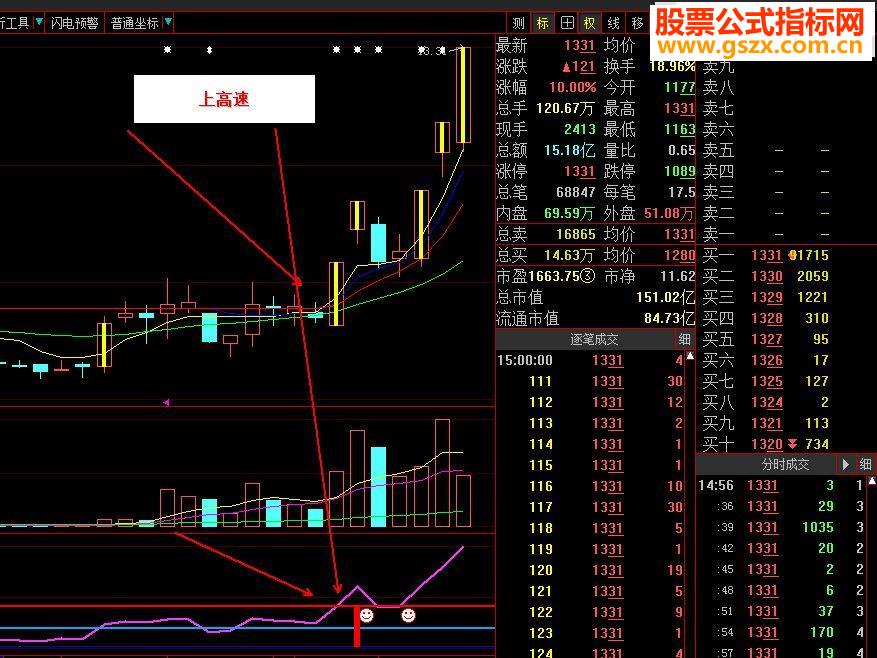Select the 涨幅 value 10.00%
The width and height of the screenshot is (877, 658).
(572, 87)
